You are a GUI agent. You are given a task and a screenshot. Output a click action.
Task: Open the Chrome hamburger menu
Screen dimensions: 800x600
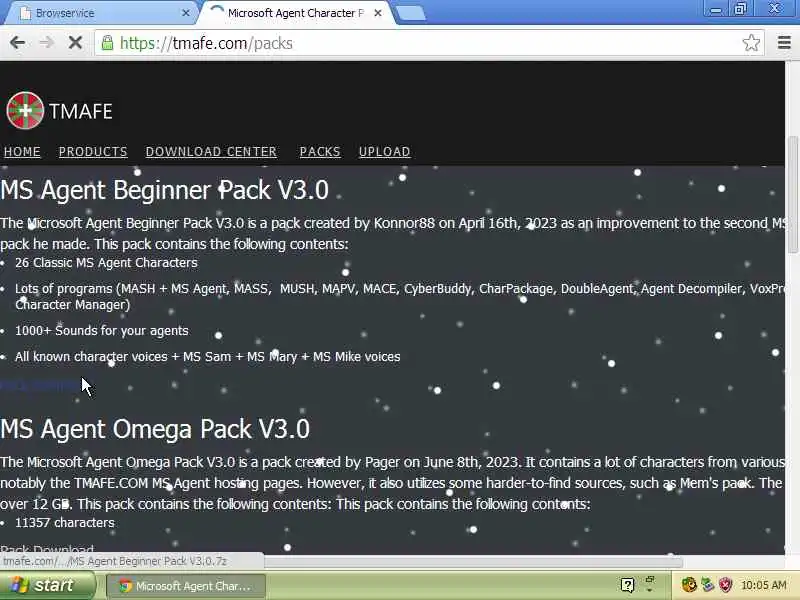(x=784, y=42)
